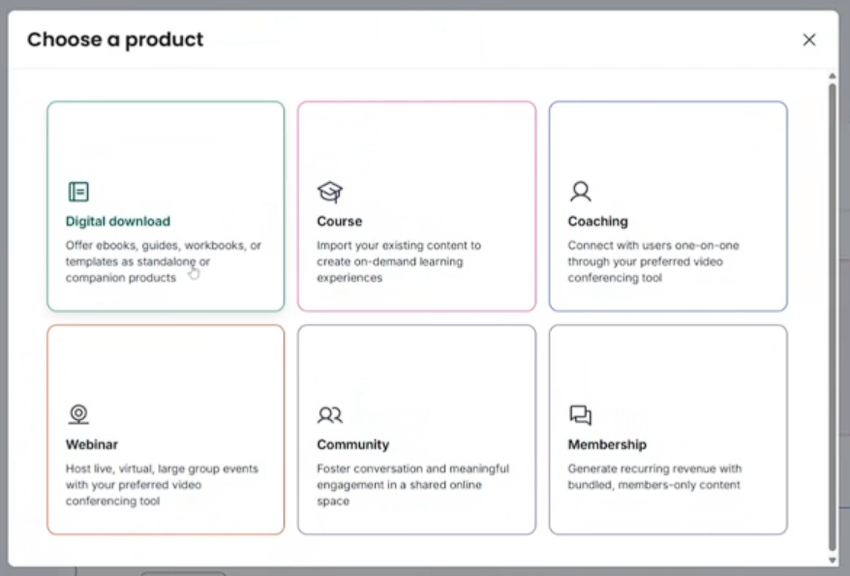Click the Membership chat bubbles icon
Screen dimensions: 850x576
[x=581, y=415]
